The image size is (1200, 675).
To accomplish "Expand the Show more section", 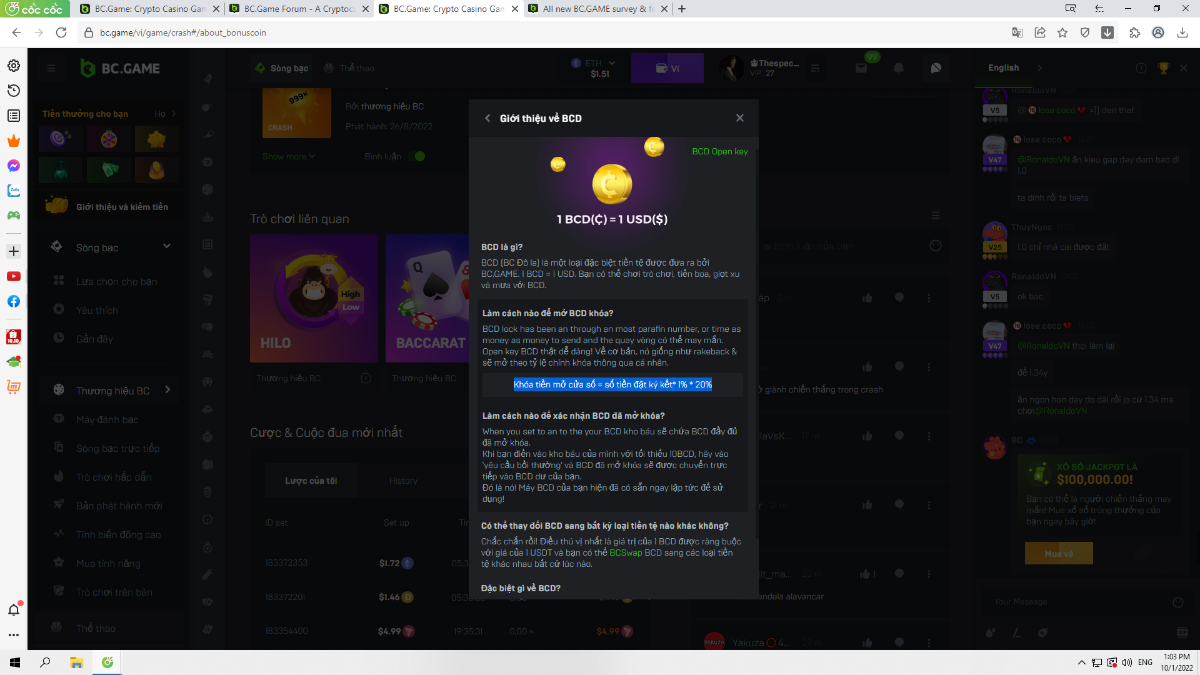I will click(x=289, y=156).
